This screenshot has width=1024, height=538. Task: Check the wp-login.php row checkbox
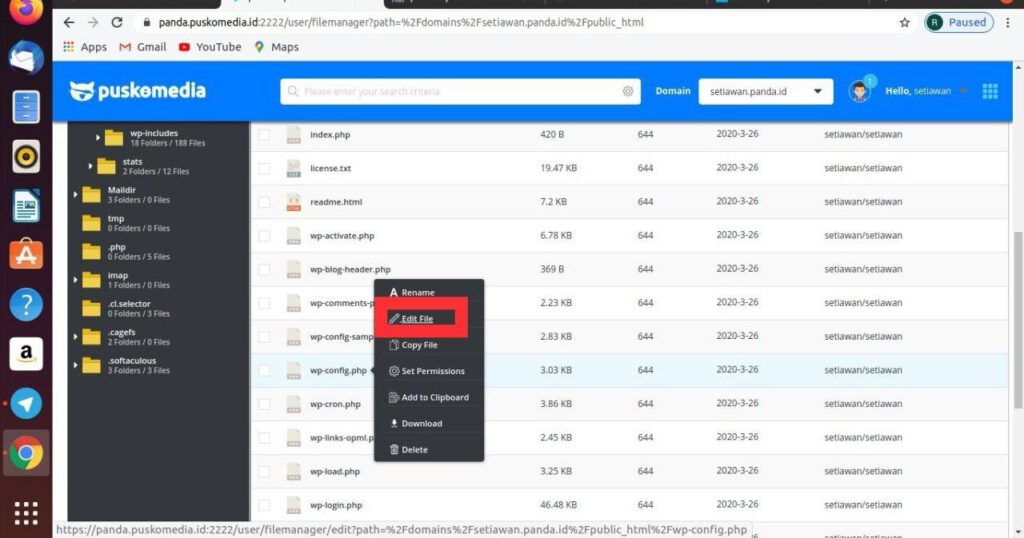264,505
